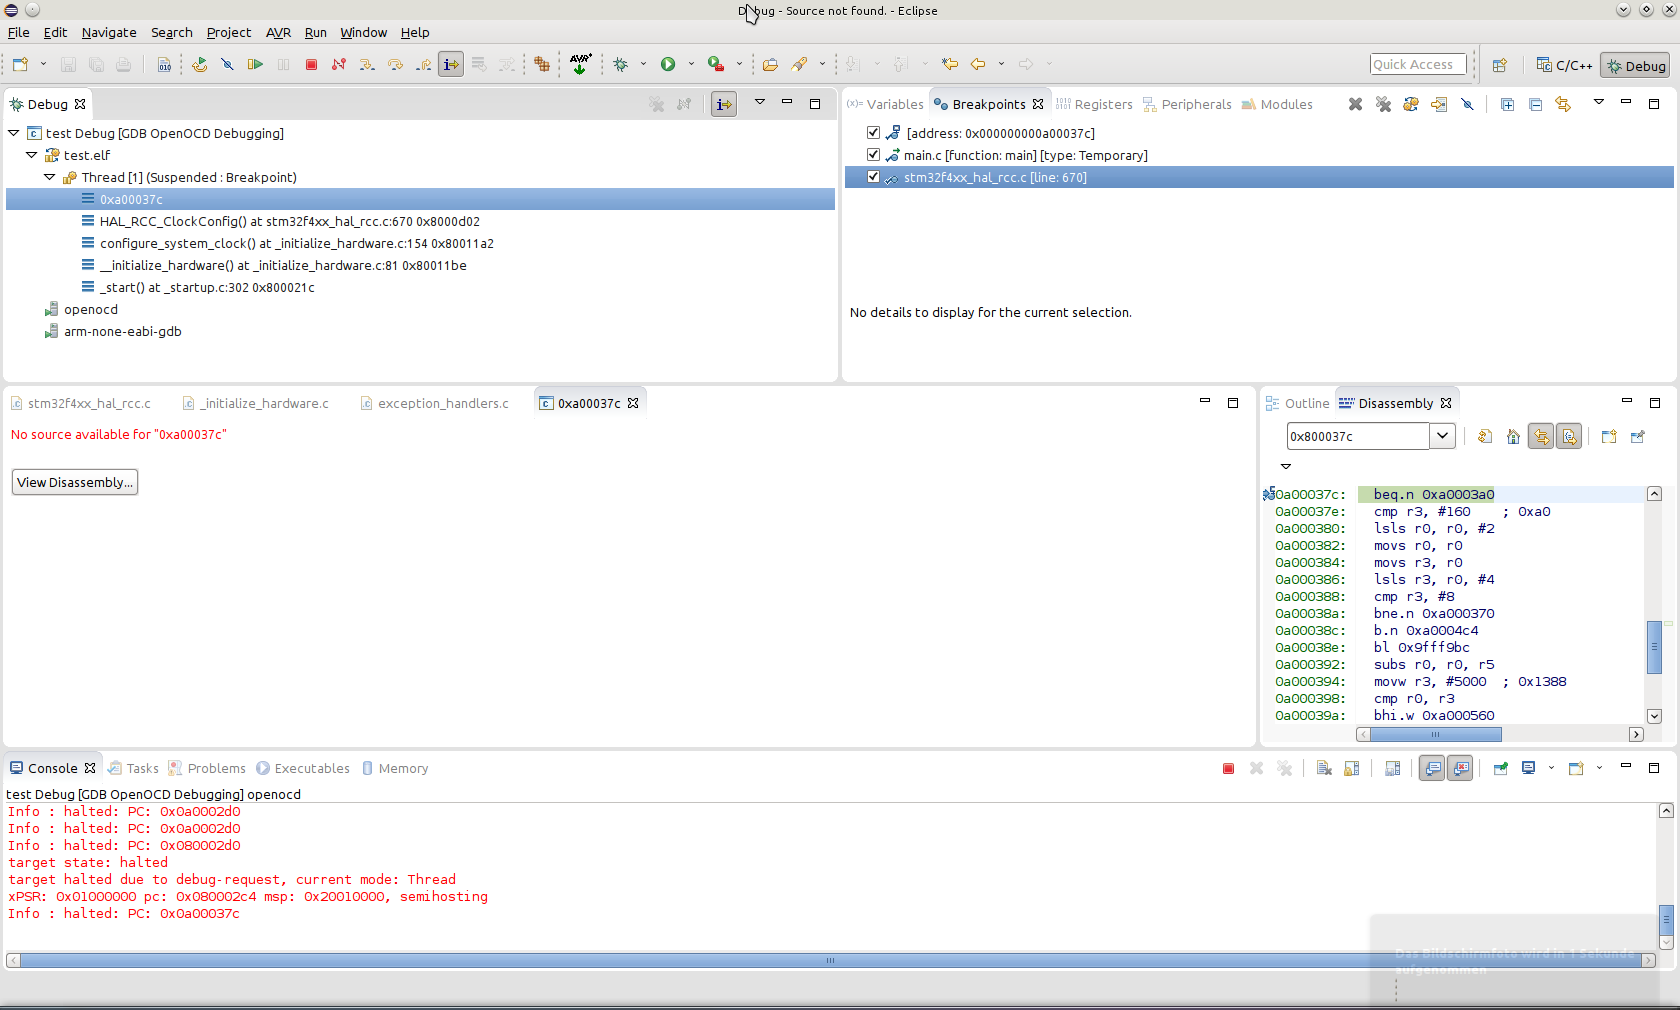Click Collapse All in Breakpoints view

(1535, 104)
